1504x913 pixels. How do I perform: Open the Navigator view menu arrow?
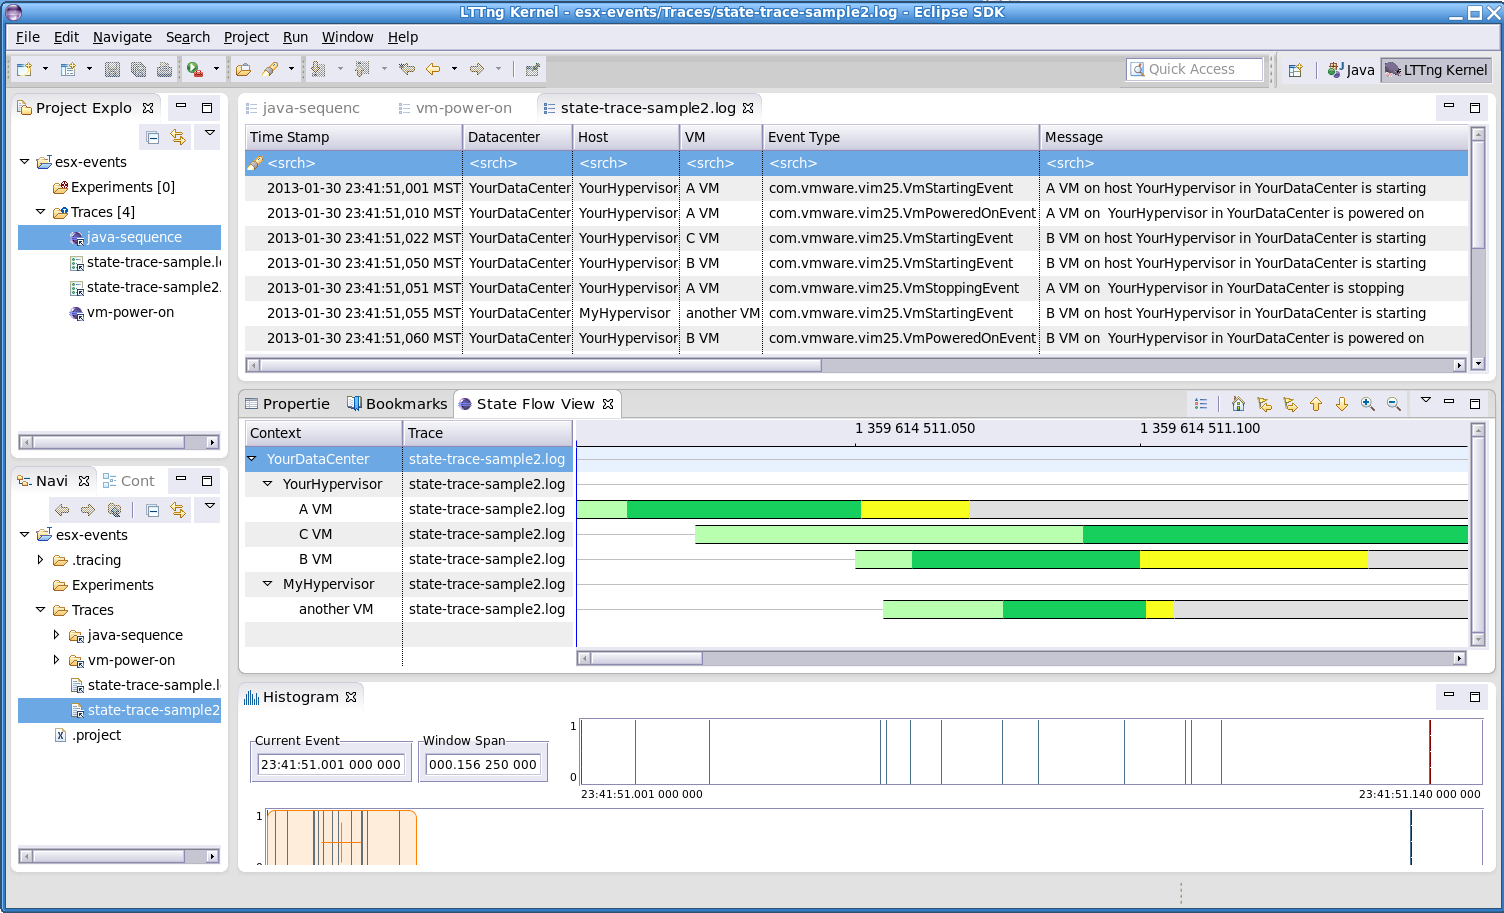pyautogui.click(x=209, y=505)
